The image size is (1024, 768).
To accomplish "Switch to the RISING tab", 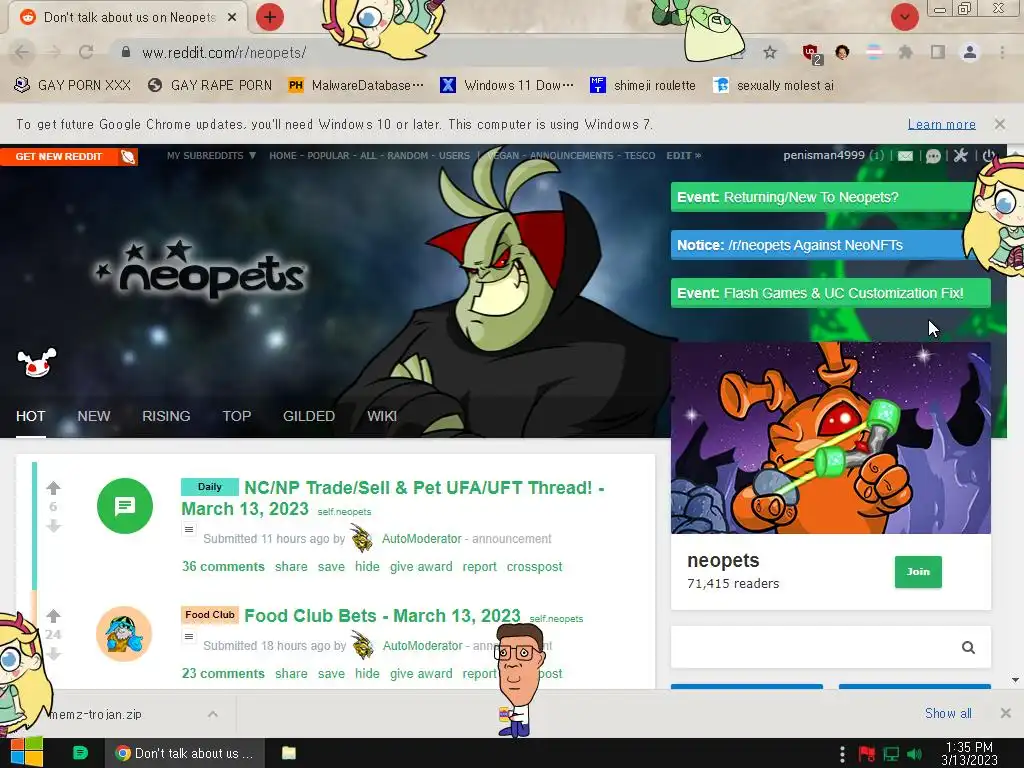I will (166, 416).
